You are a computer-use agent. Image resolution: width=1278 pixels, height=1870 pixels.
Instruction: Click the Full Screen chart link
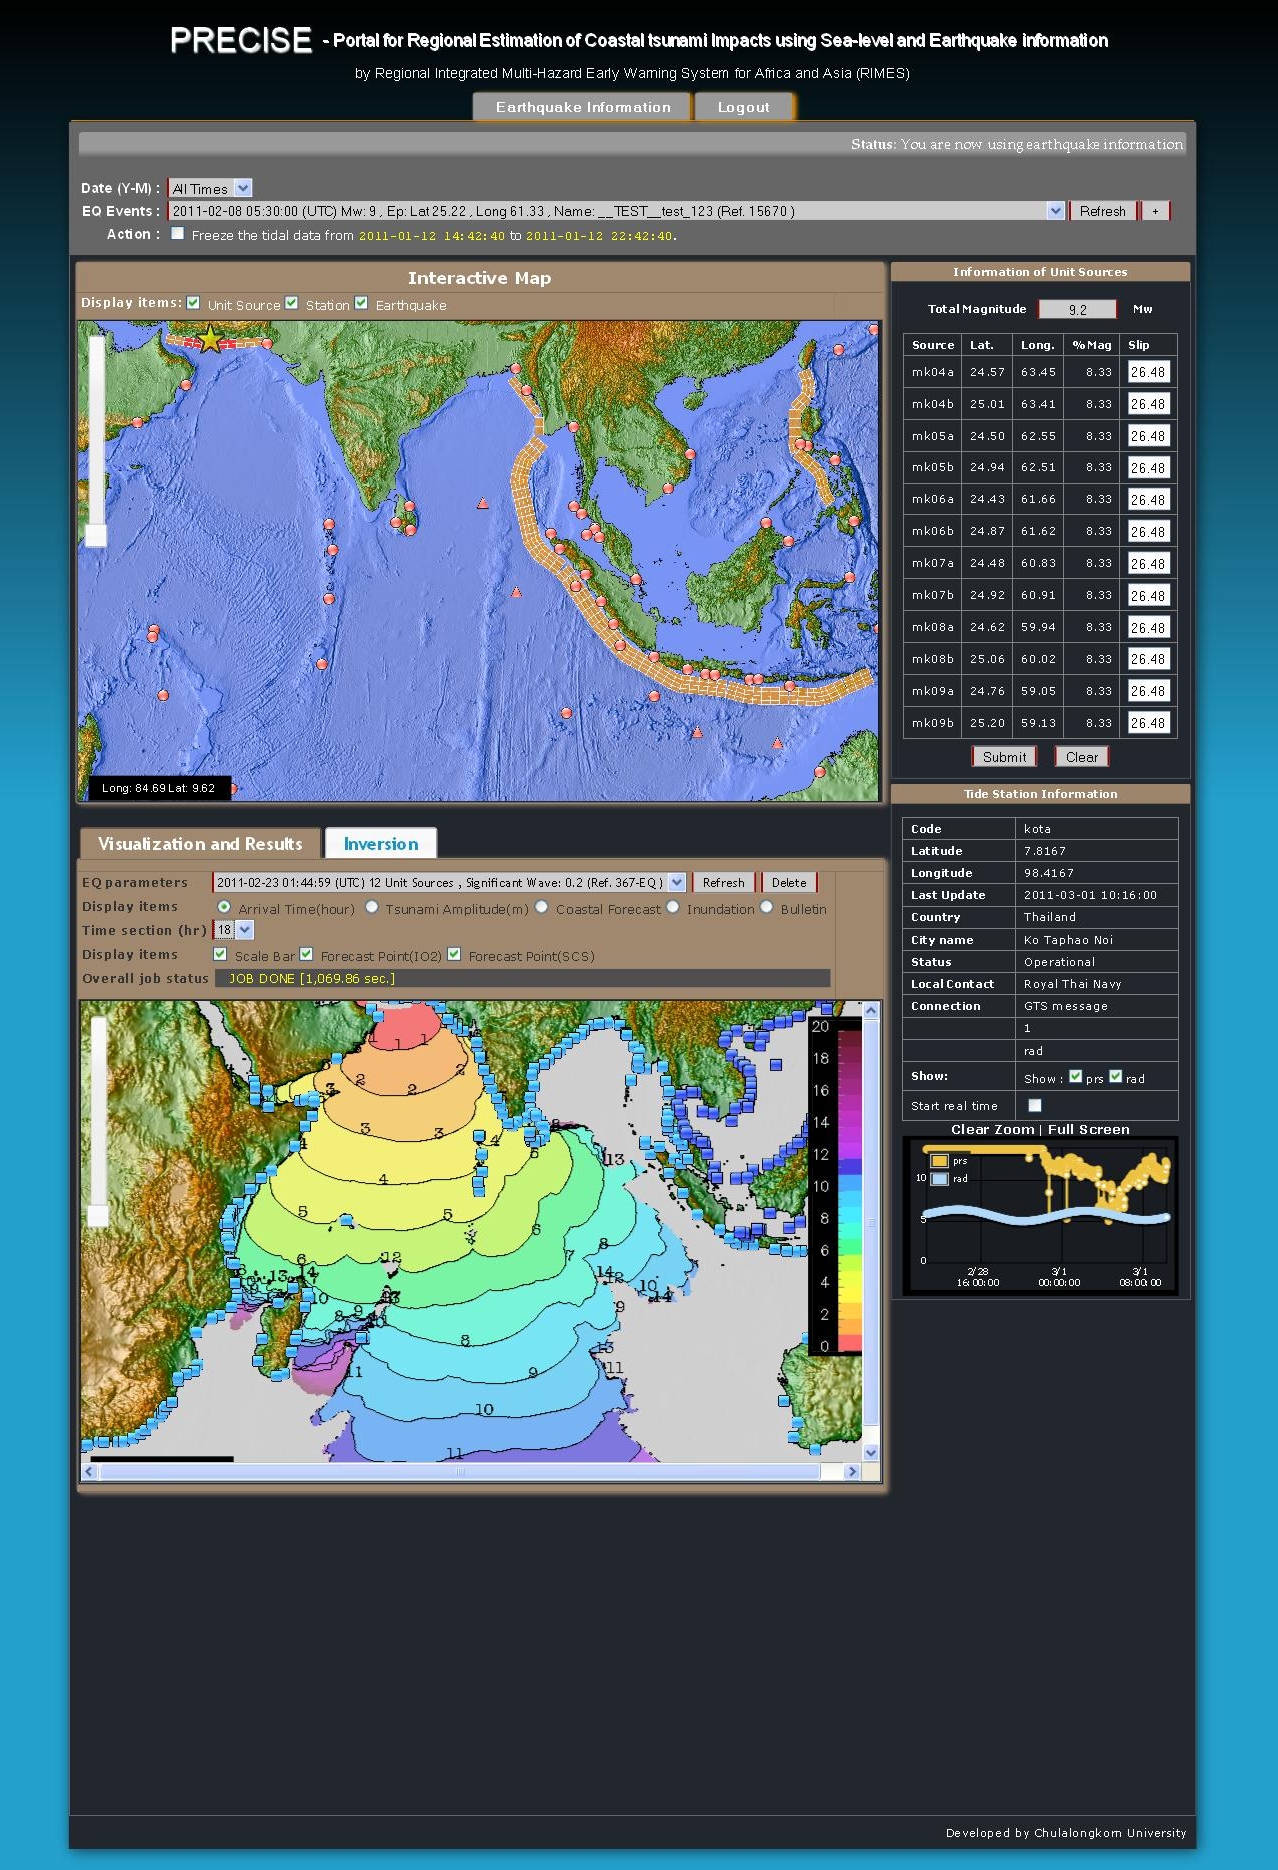[x=1088, y=1129]
